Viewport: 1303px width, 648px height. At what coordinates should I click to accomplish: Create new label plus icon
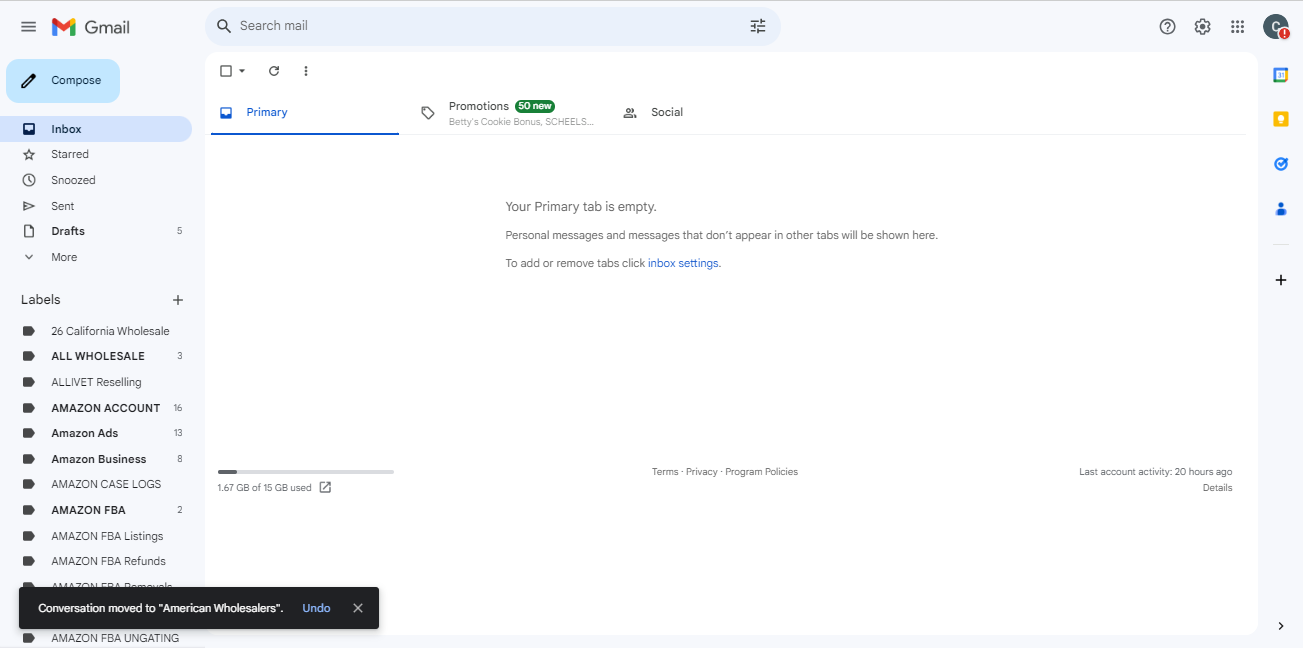pos(178,300)
